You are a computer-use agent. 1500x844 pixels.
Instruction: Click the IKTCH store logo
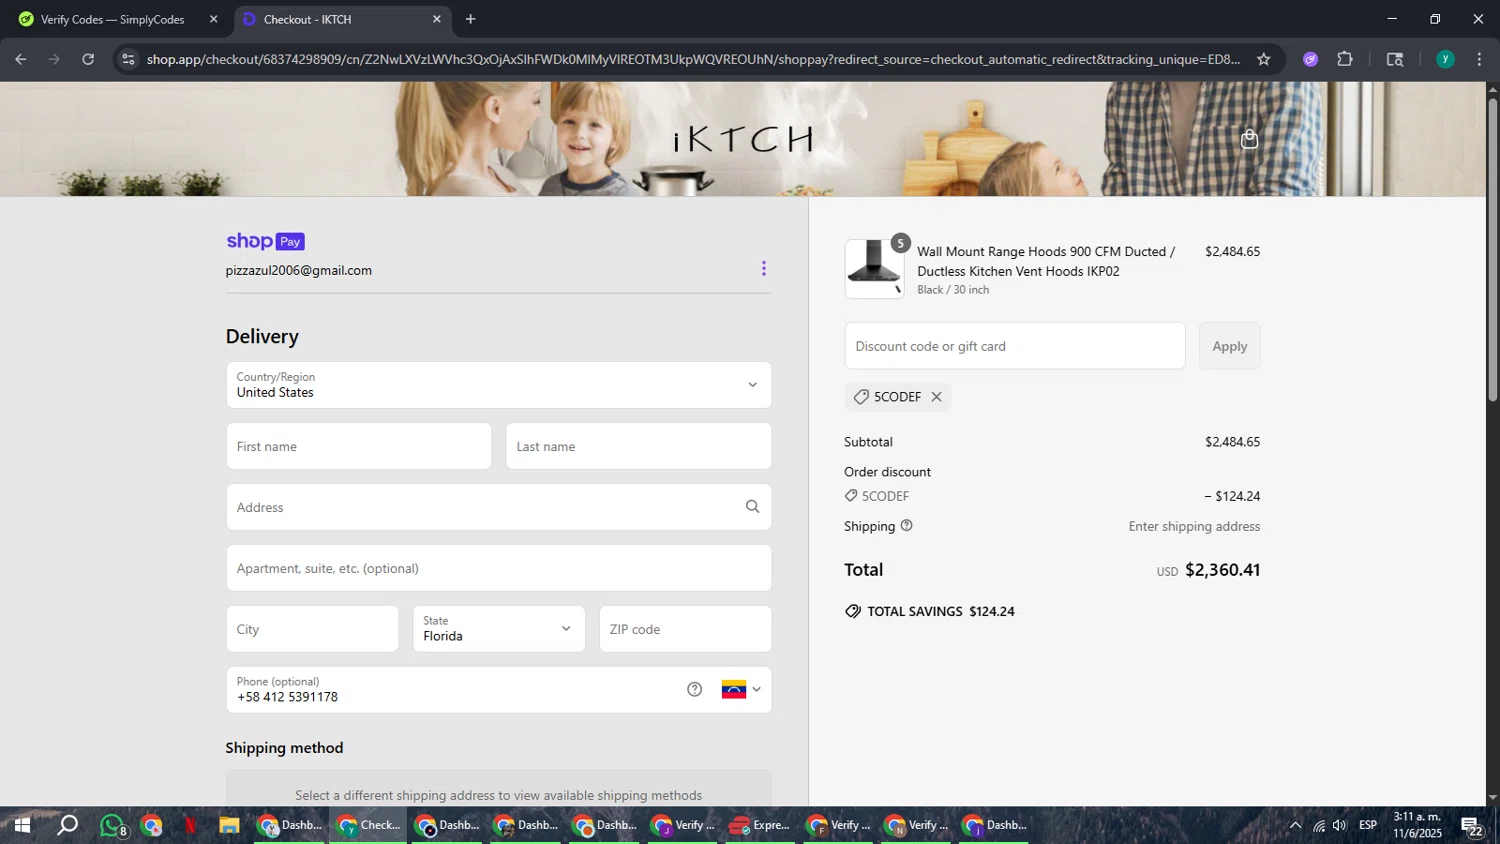coord(743,139)
